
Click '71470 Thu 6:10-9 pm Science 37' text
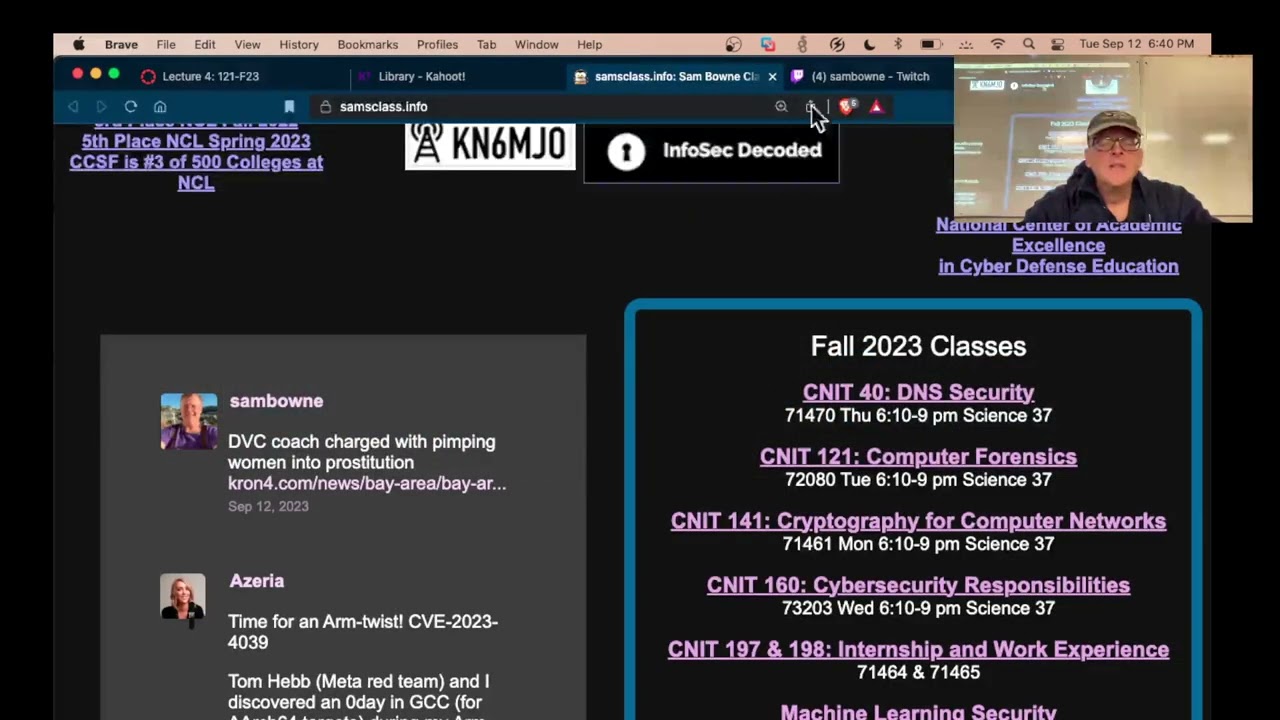918,415
